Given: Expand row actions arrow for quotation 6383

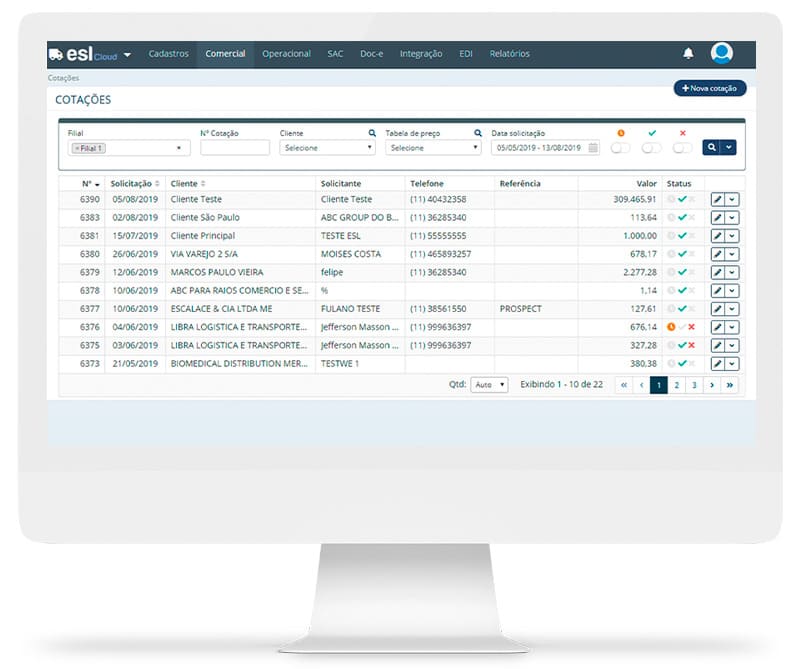Looking at the screenshot, I should point(732,218).
